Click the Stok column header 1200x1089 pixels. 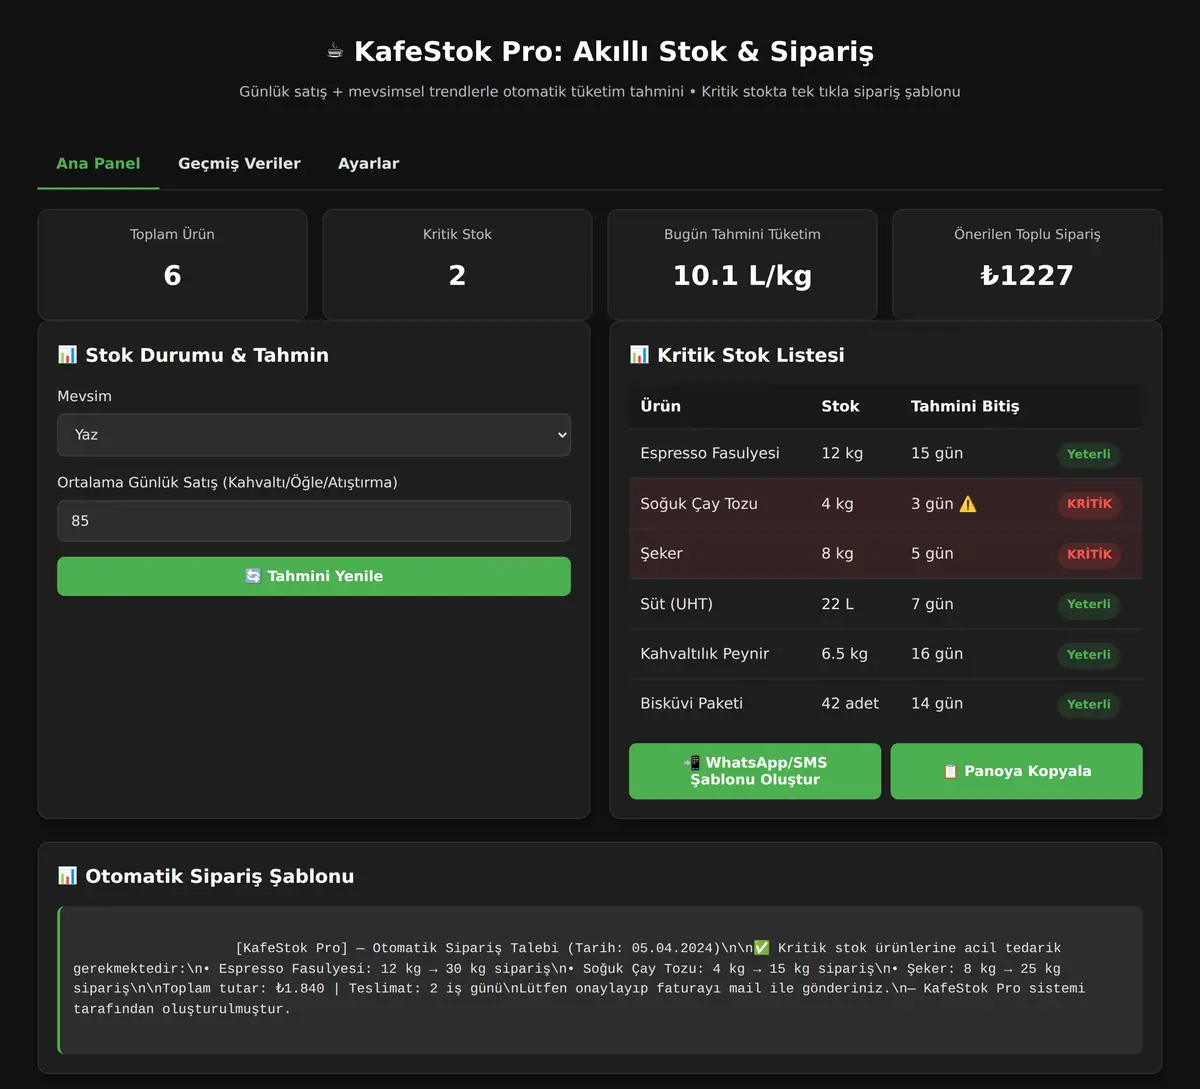pyautogui.click(x=840, y=406)
